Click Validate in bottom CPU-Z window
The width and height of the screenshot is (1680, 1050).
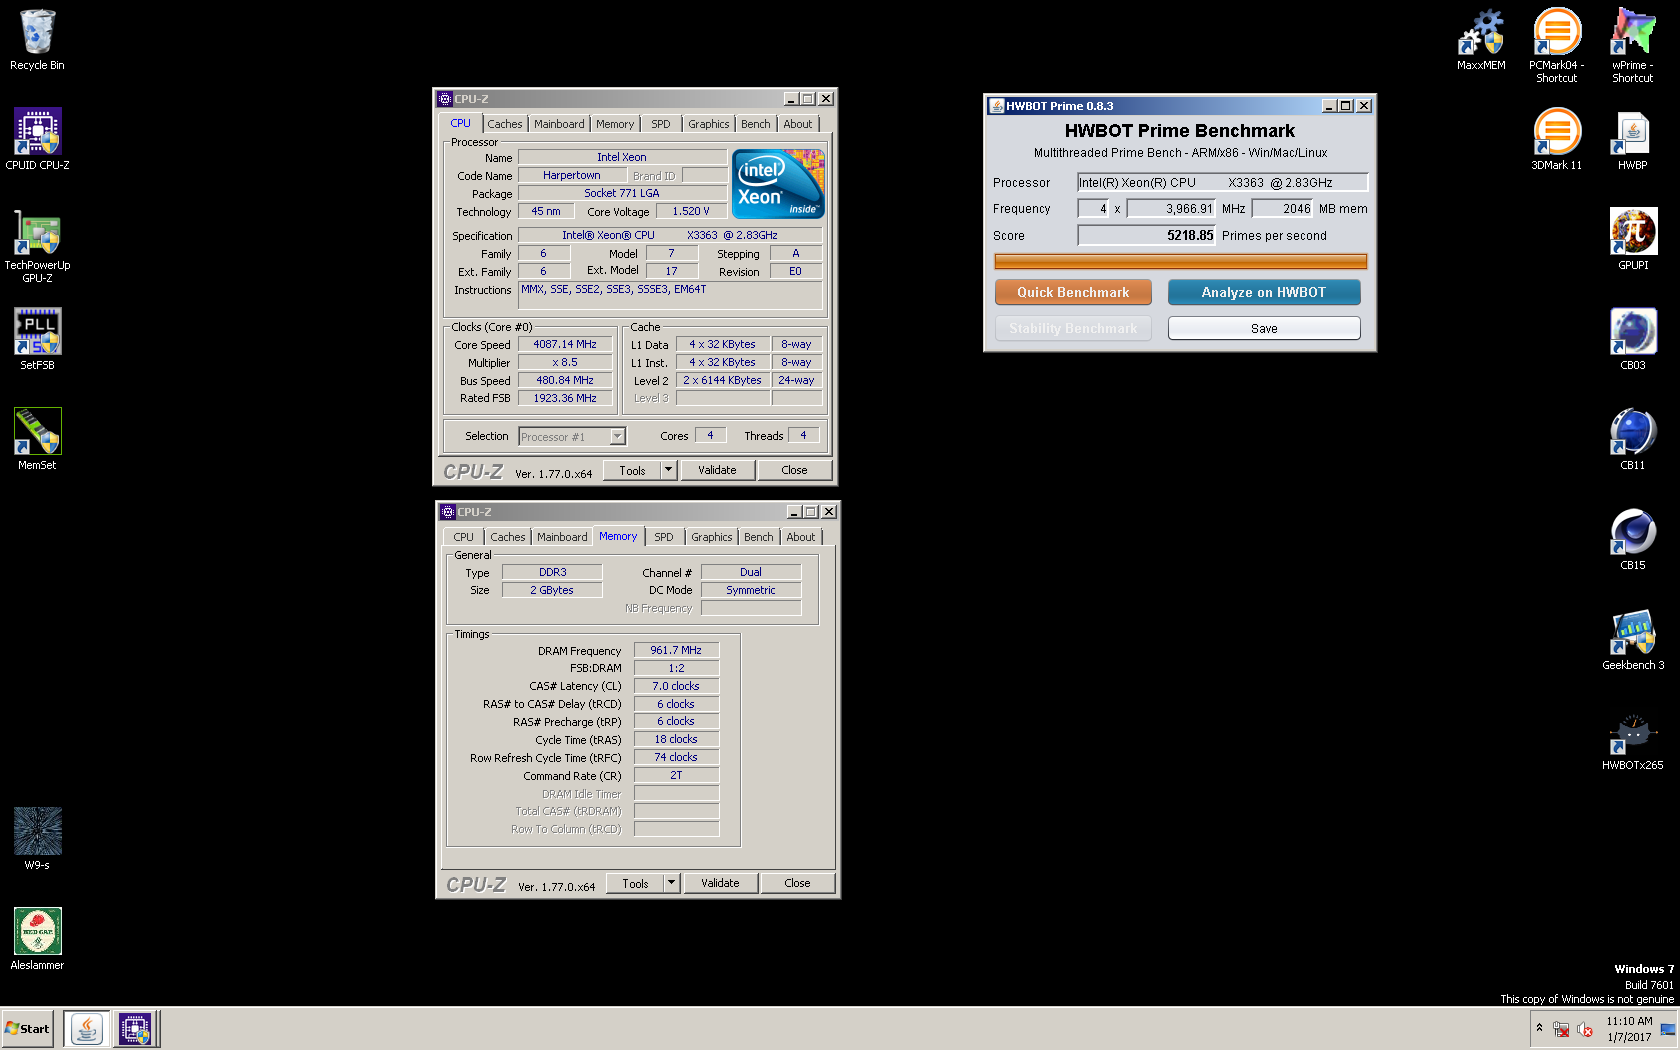coord(720,883)
